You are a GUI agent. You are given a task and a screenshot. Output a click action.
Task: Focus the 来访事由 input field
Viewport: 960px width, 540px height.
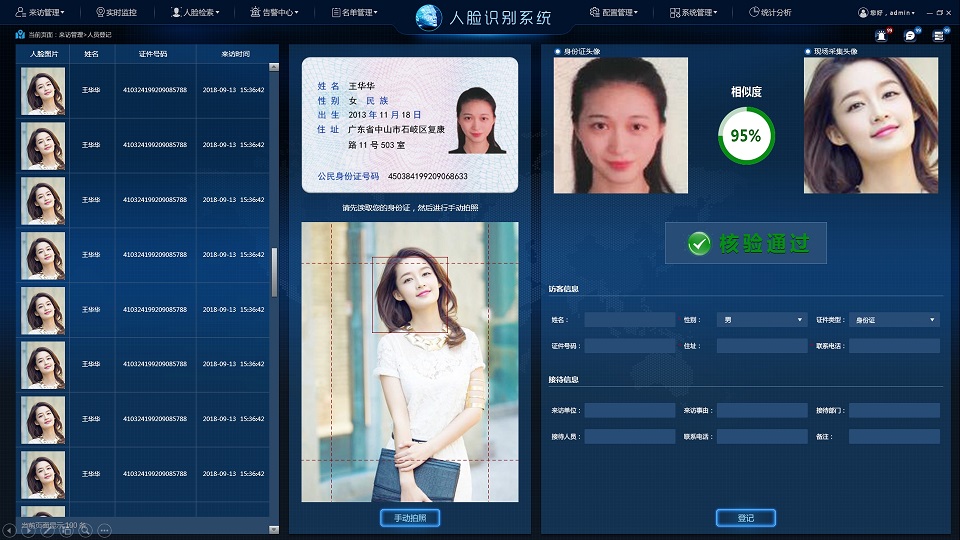[x=762, y=410]
